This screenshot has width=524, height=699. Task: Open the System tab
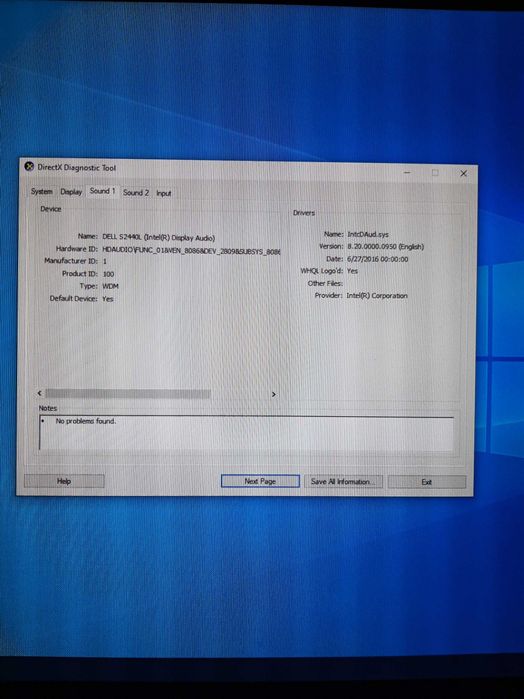tap(41, 191)
